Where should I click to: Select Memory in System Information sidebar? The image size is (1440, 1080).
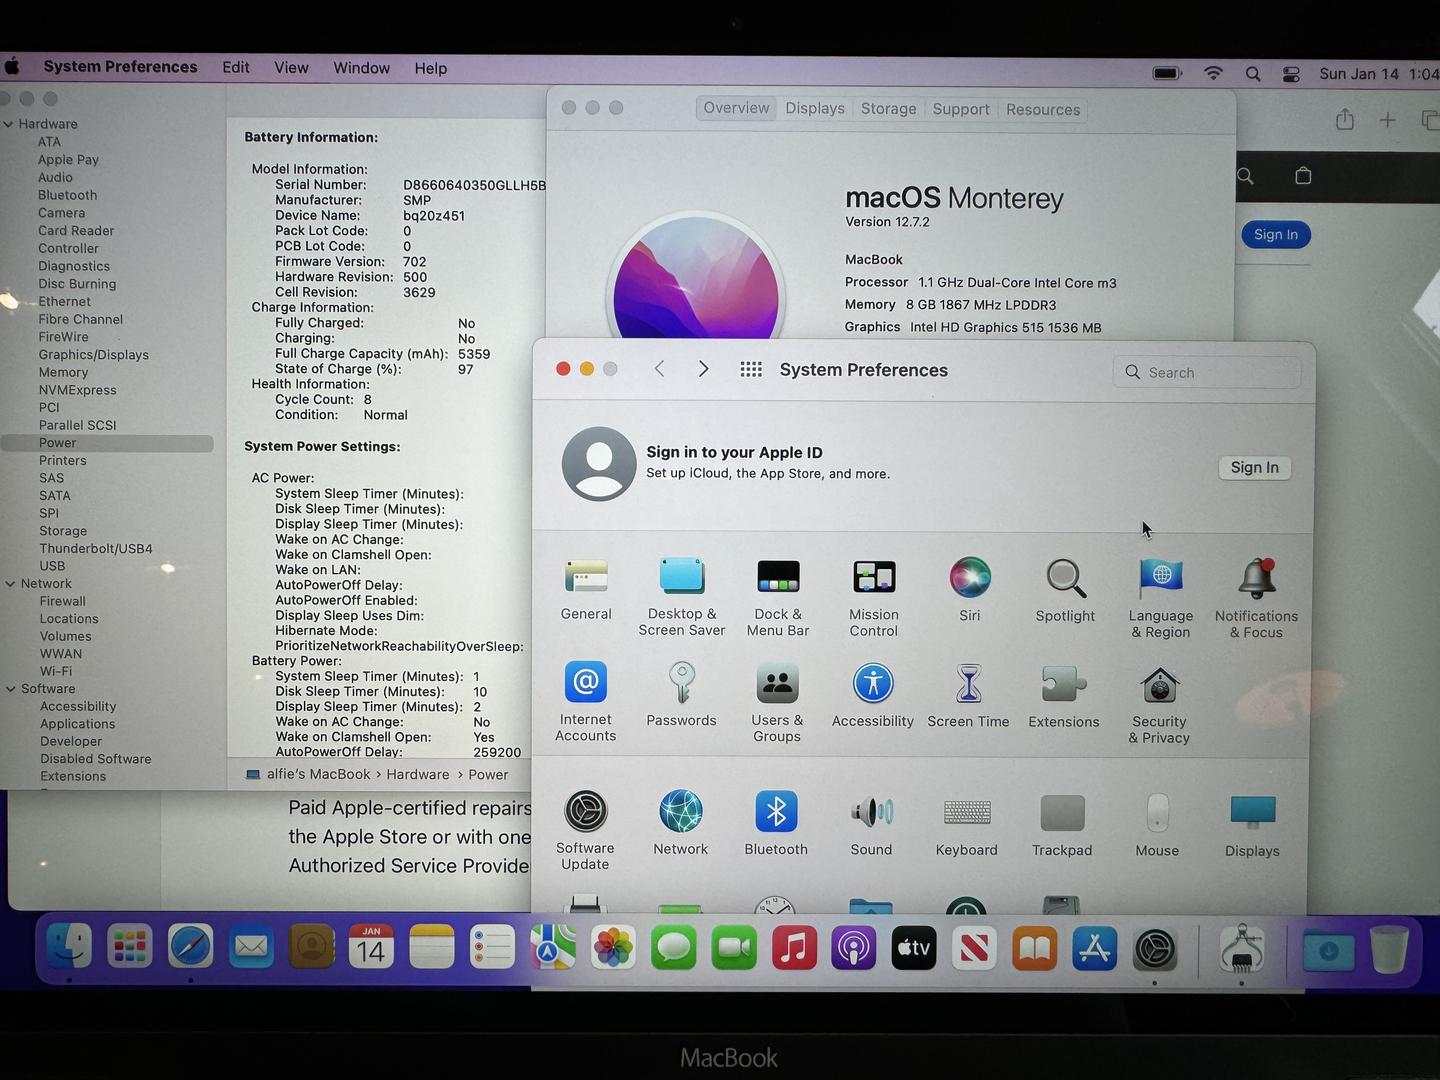pyautogui.click(x=63, y=372)
